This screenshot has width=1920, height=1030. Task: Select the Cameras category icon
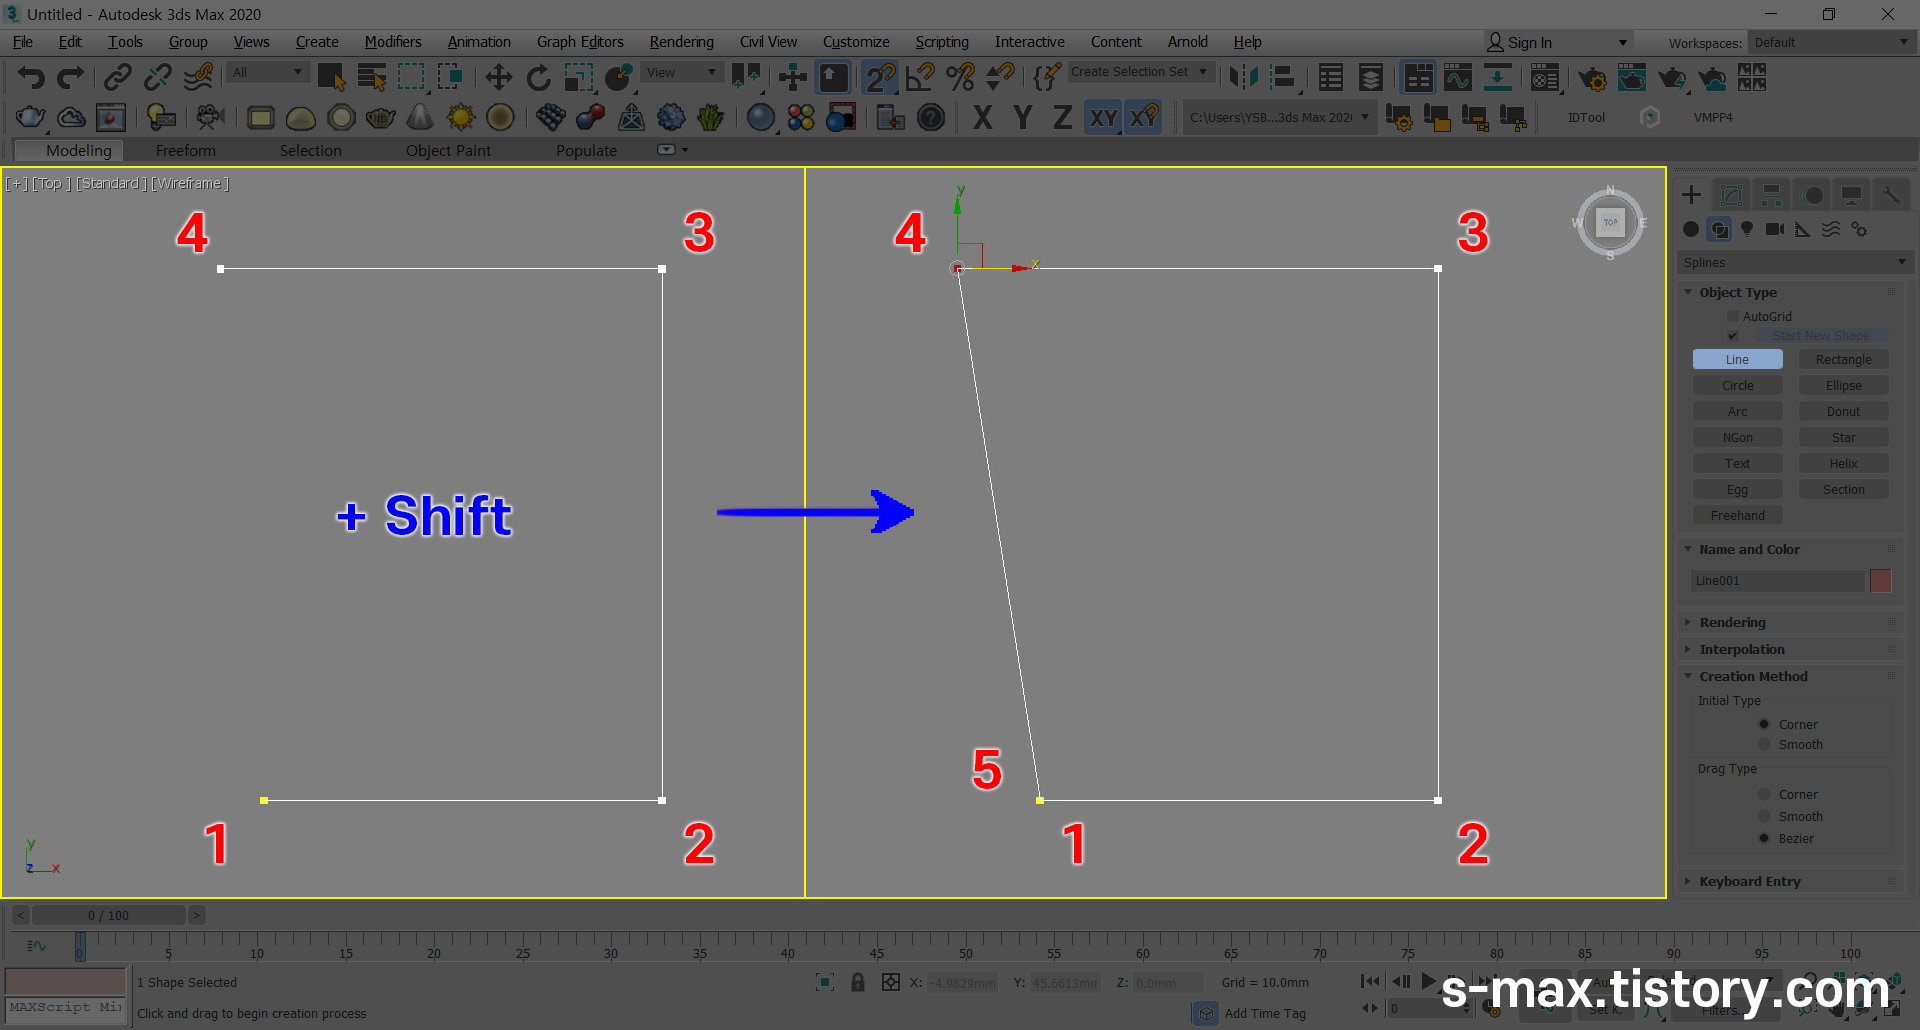coord(1775,229)
